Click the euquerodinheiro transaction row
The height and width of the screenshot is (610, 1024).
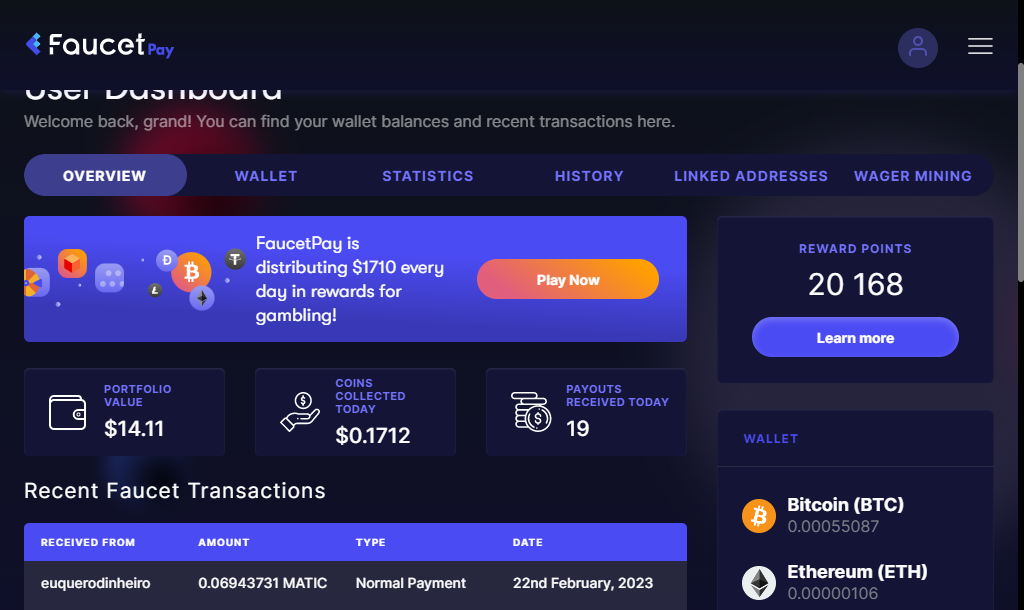tap(355, 583)
